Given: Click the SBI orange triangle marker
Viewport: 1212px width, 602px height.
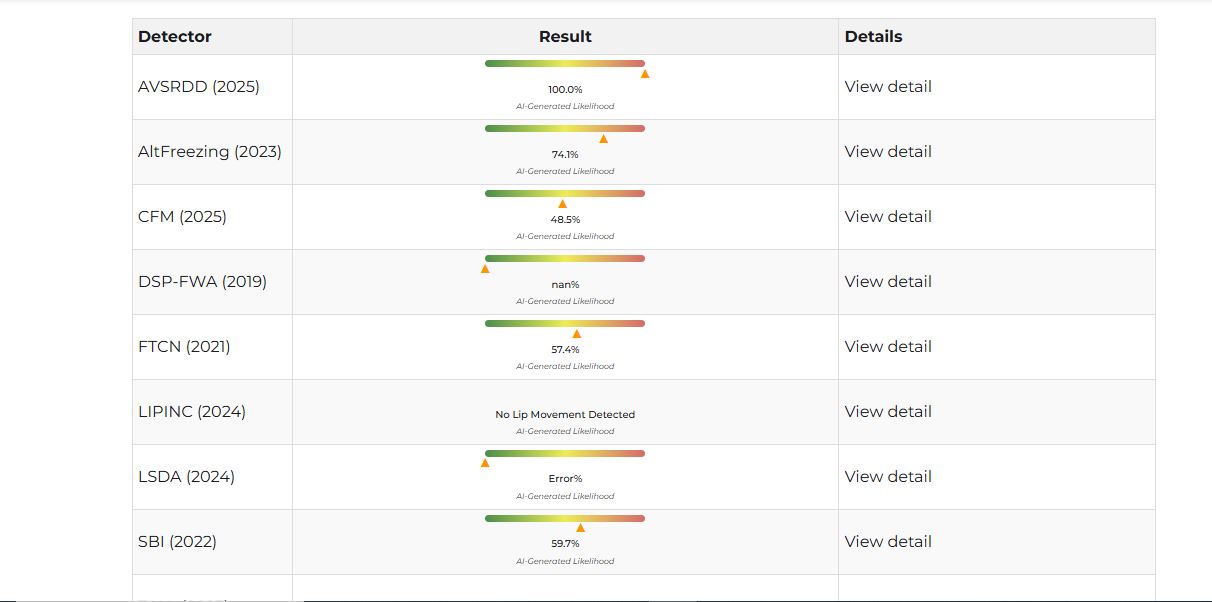Looking at the screenshot, I should tap(580, 528).
